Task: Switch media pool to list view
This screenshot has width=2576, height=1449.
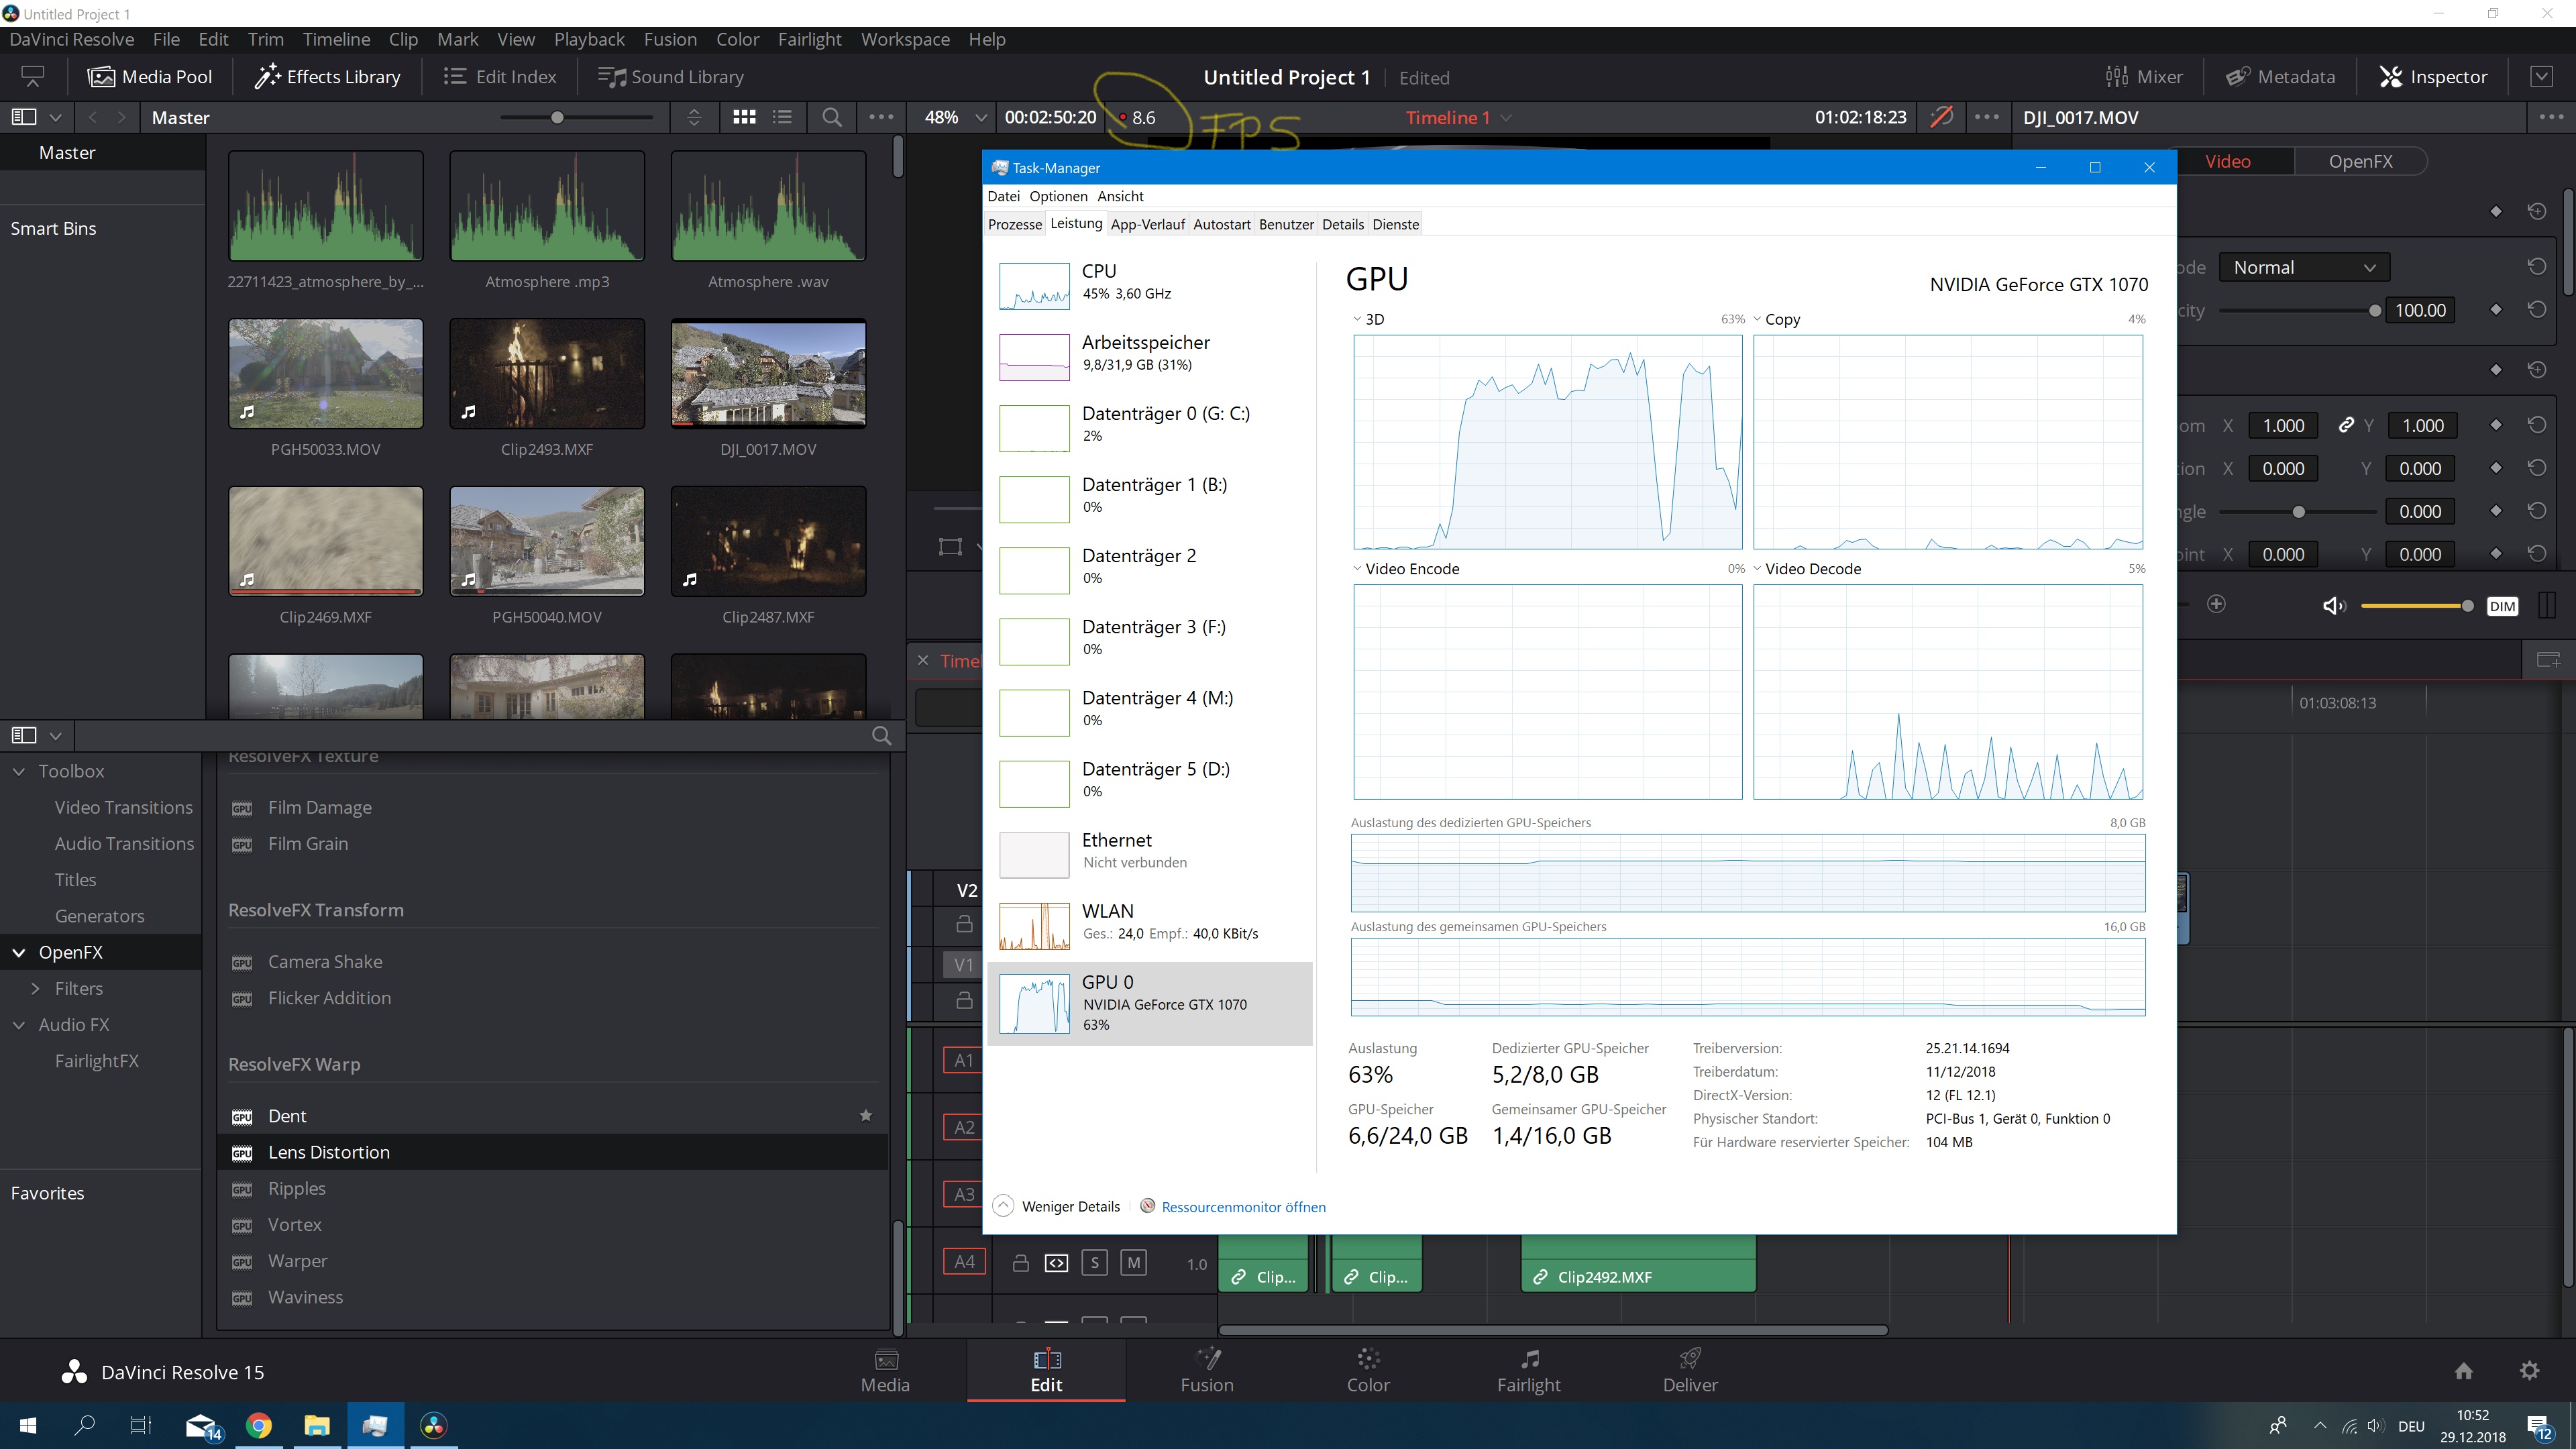Action: [x=783, y=117]
